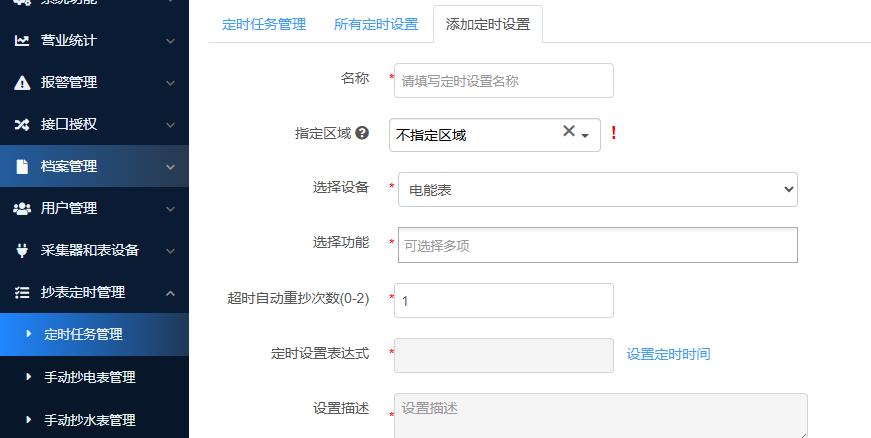The width and height of the screenshot is (871, 438).
Task: Collapse the 抄表定时管理 menu chevron
Action: click(170, 293)
